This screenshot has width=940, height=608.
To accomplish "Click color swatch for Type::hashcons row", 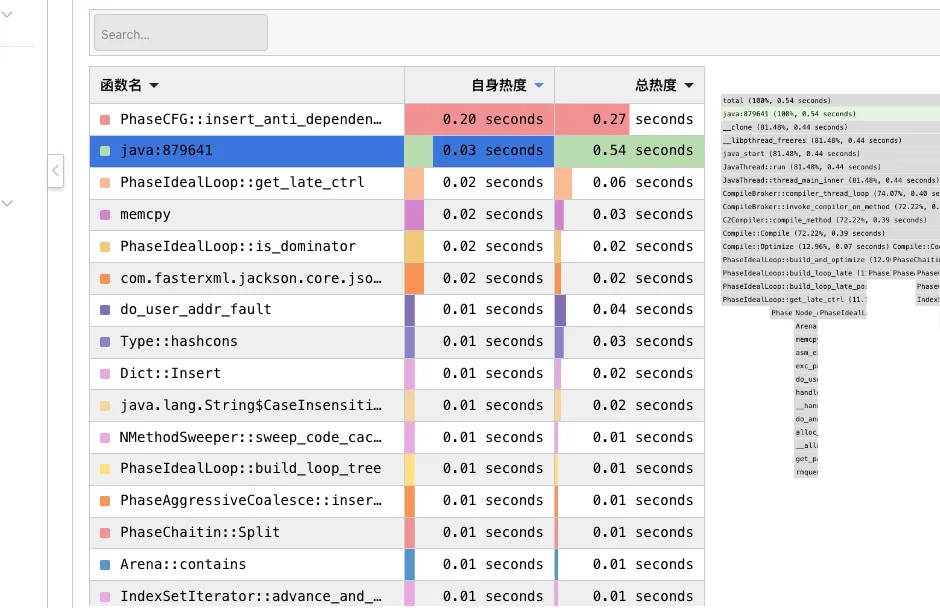I will click(x=105, y=342).
